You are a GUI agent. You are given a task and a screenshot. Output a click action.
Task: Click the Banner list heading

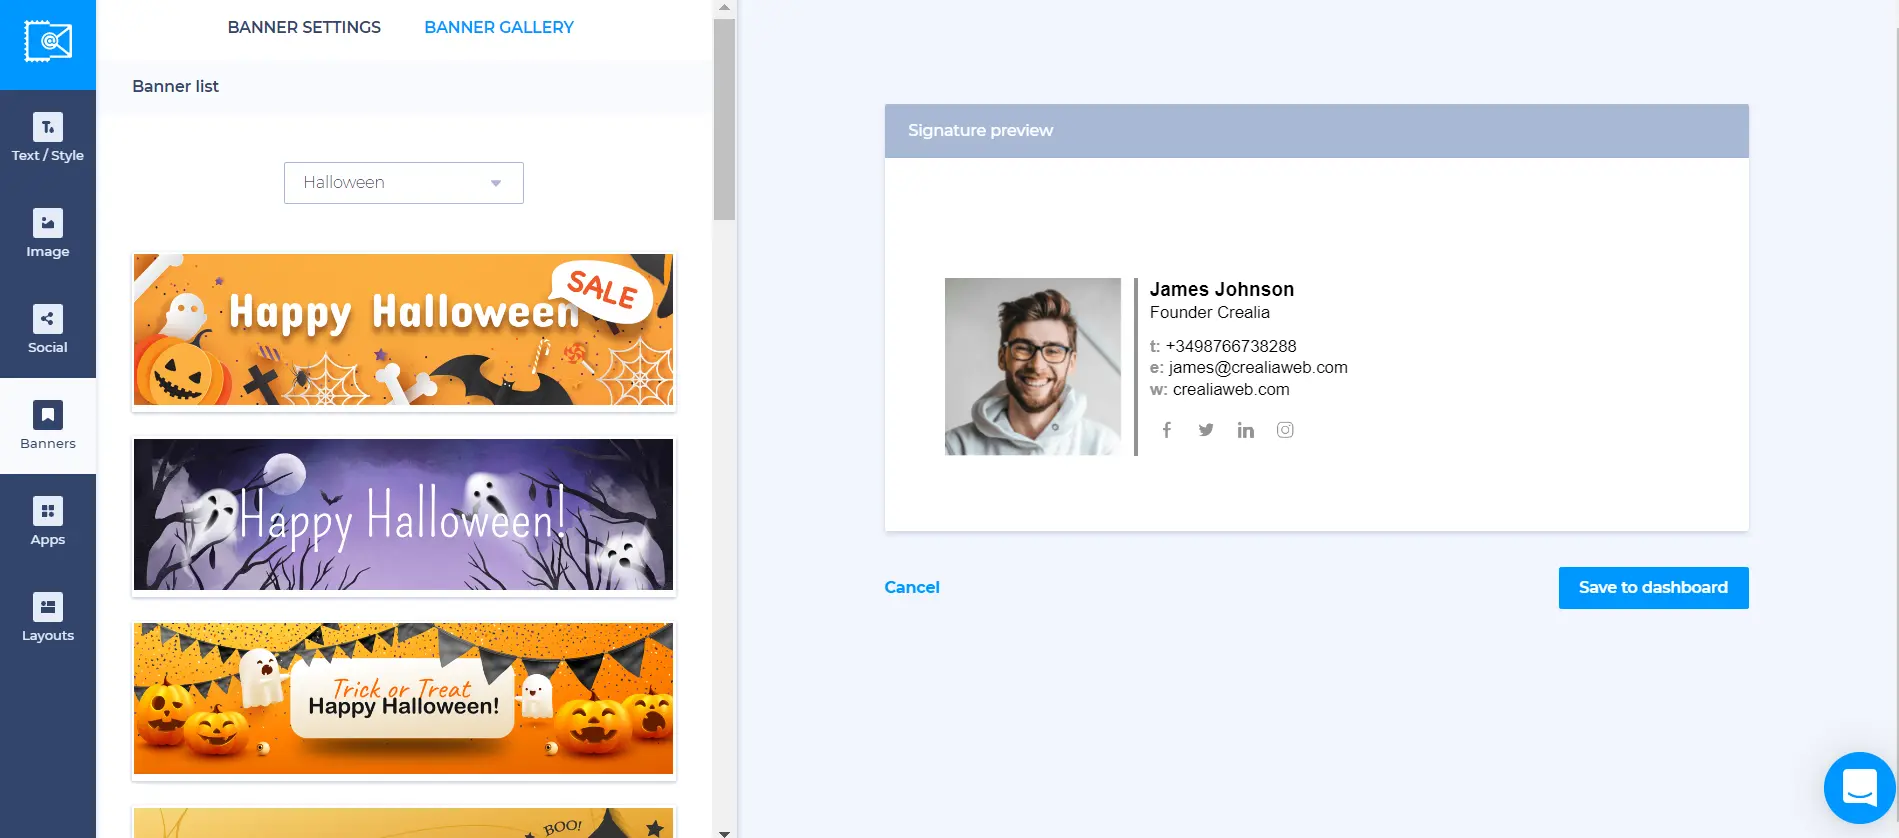click(175, 86)
